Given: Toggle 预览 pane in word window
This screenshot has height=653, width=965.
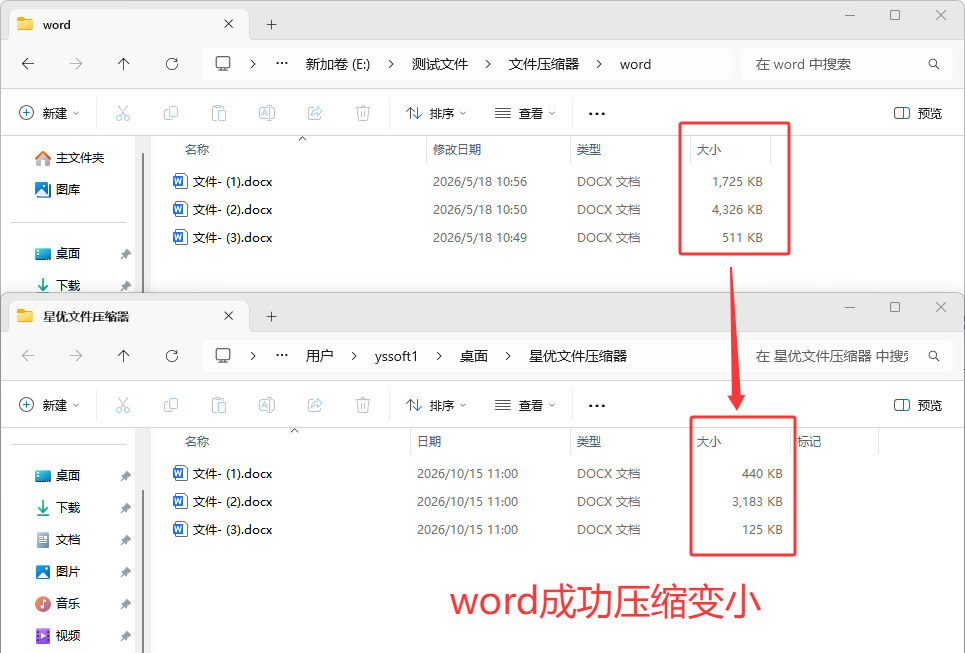Looking at the screenshot, I should pyautogui.click(x=918, y=113).
